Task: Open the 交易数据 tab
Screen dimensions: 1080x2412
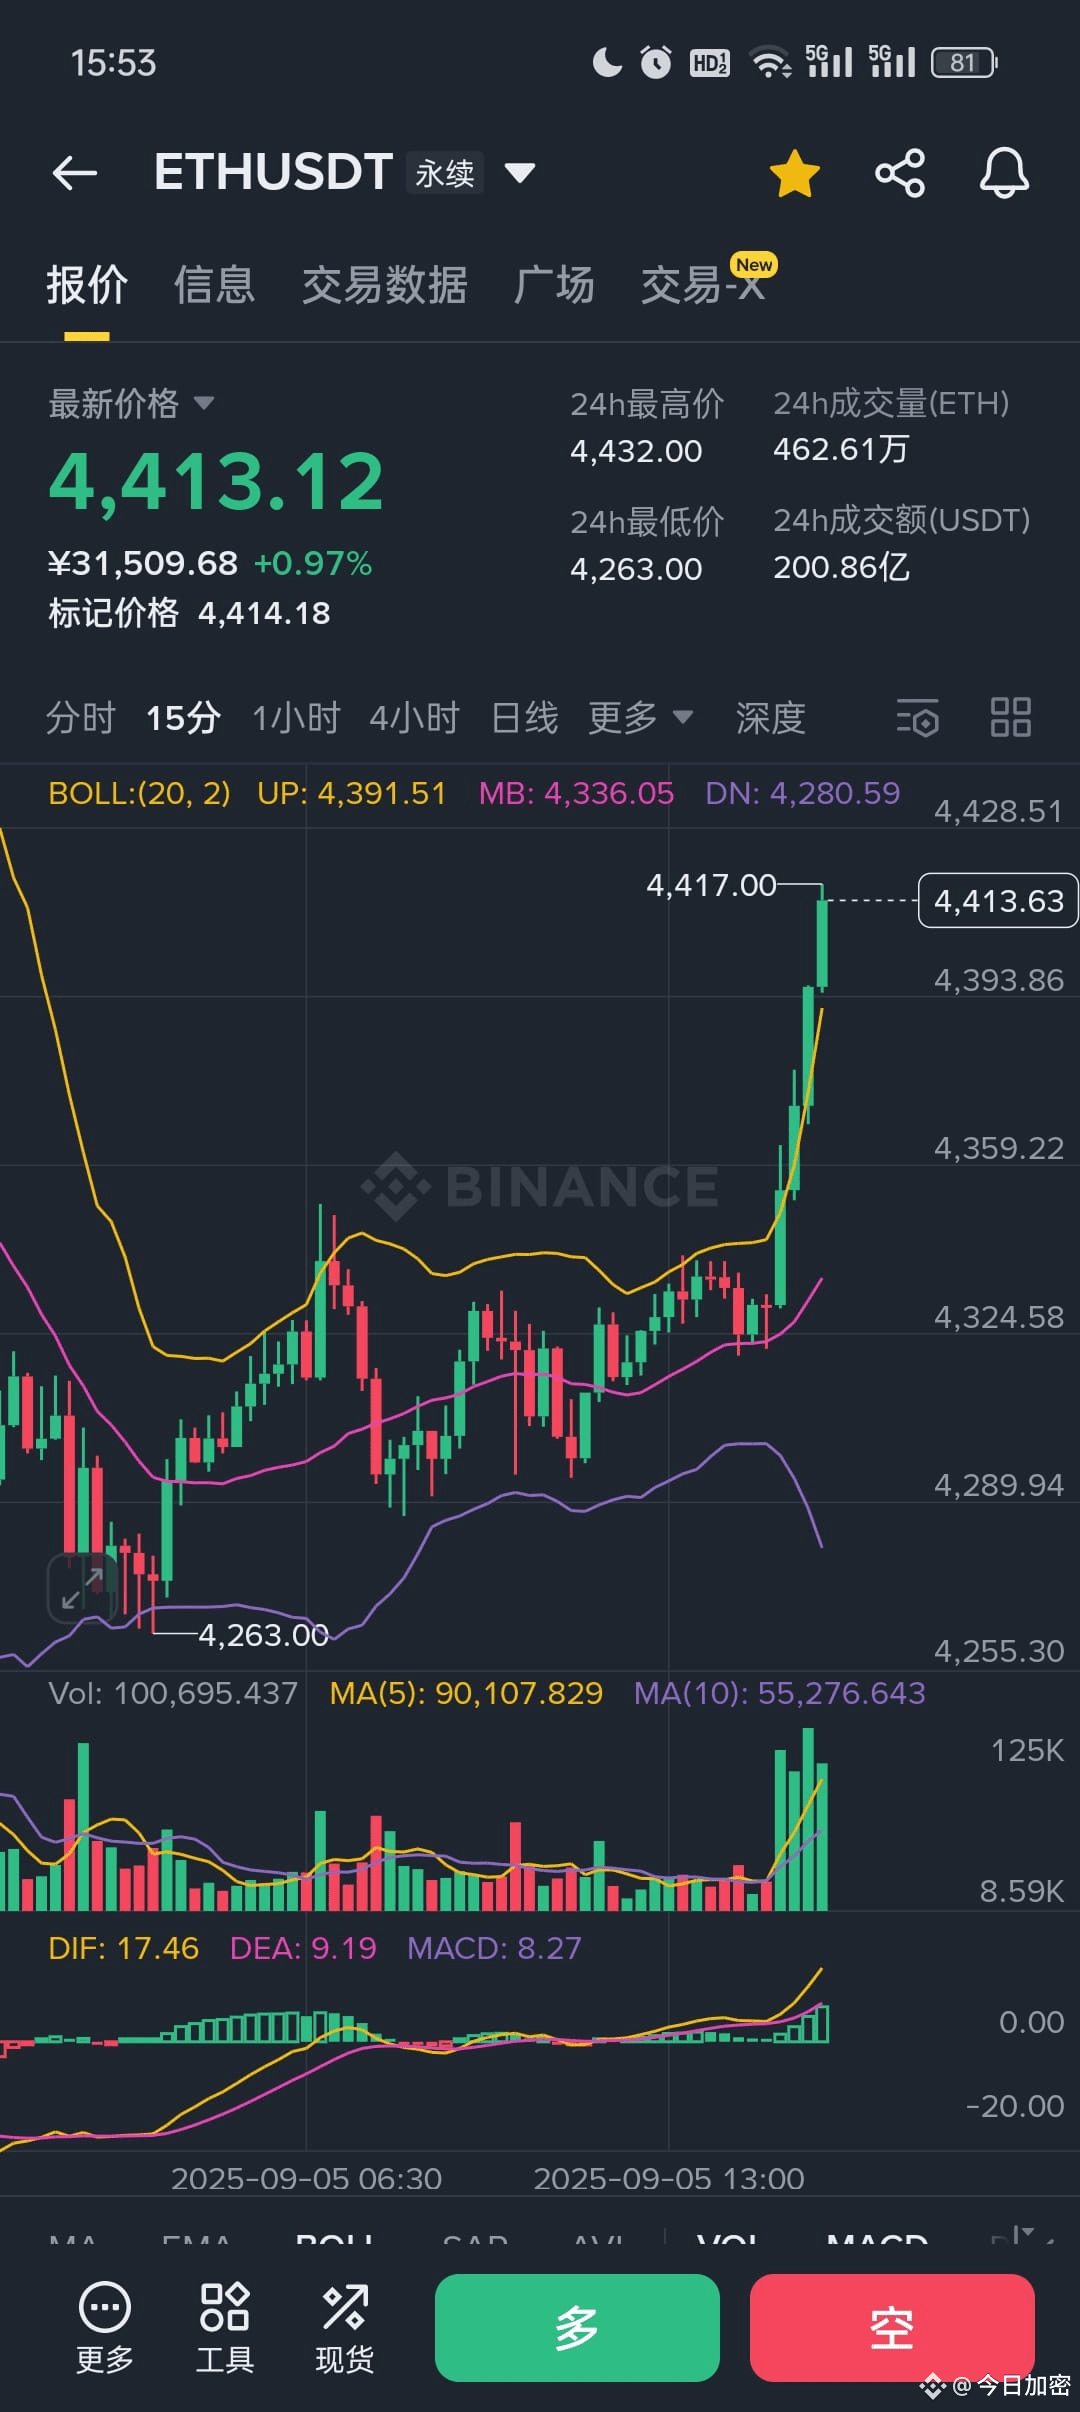Action: click(x=385, y=285)
